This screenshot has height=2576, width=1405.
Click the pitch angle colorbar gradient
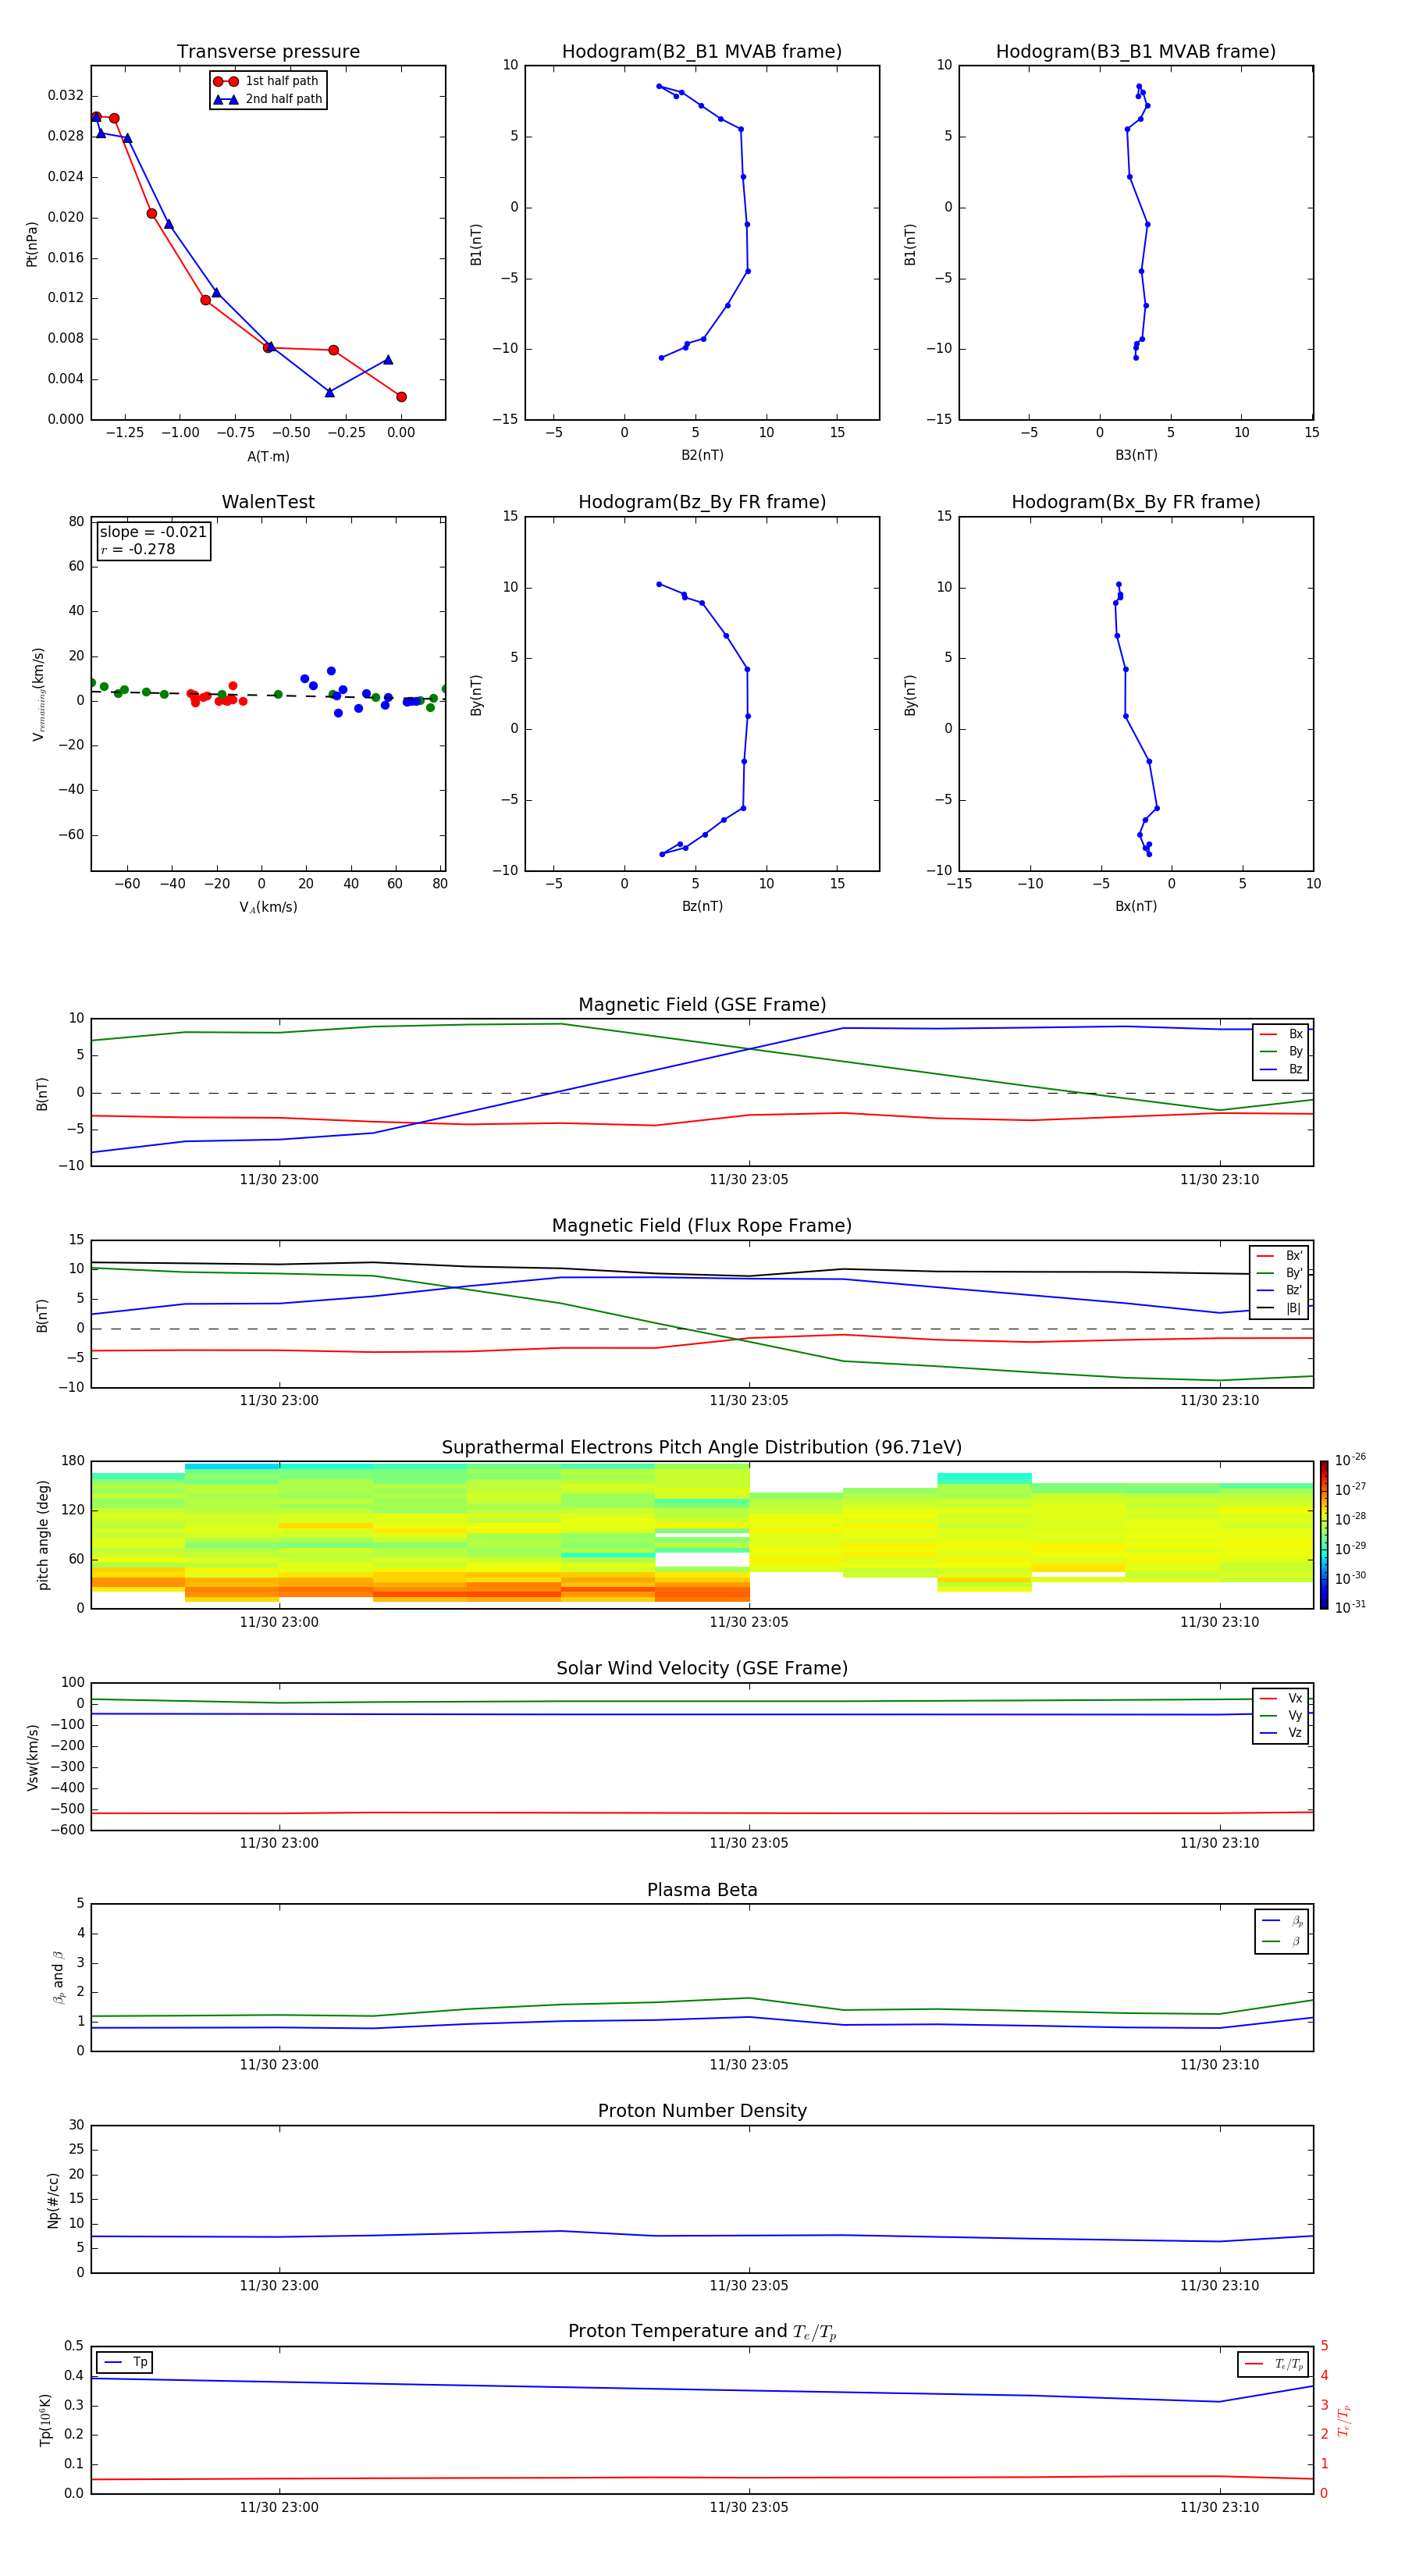[1324, 1535]
